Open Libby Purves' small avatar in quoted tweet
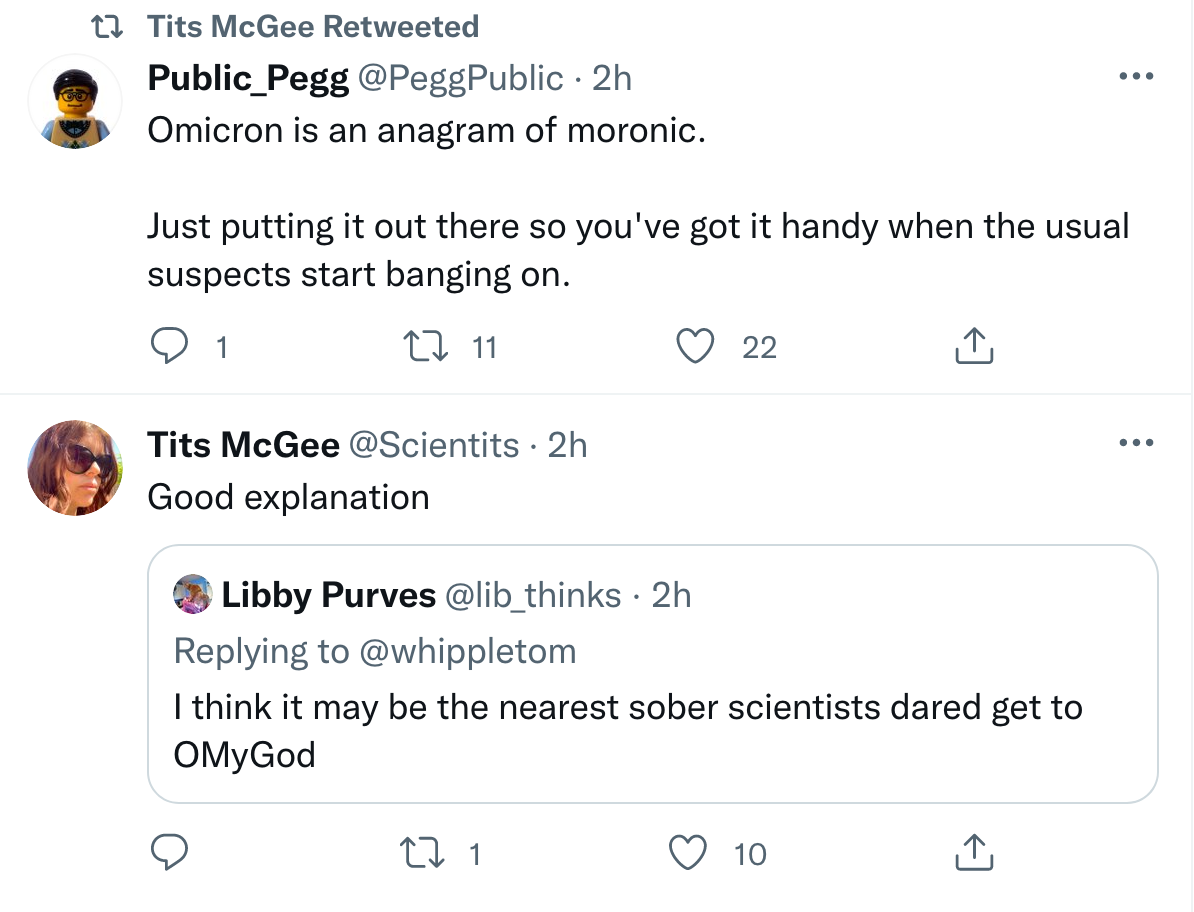Viewport: 1194px width, 912px height. (192, 595)
